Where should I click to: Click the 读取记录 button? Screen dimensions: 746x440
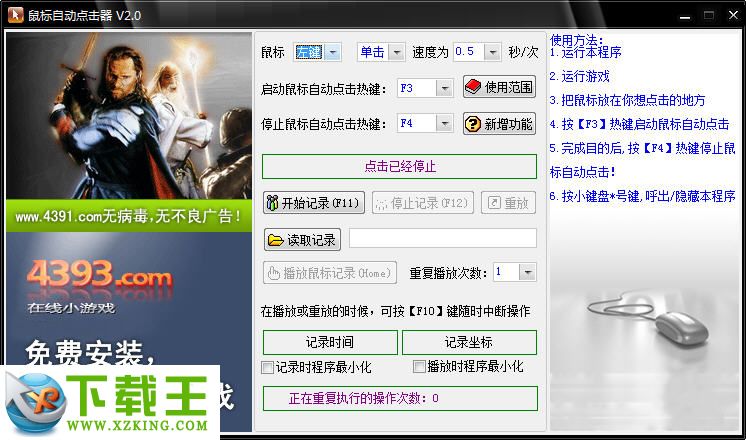click(302, 240)
